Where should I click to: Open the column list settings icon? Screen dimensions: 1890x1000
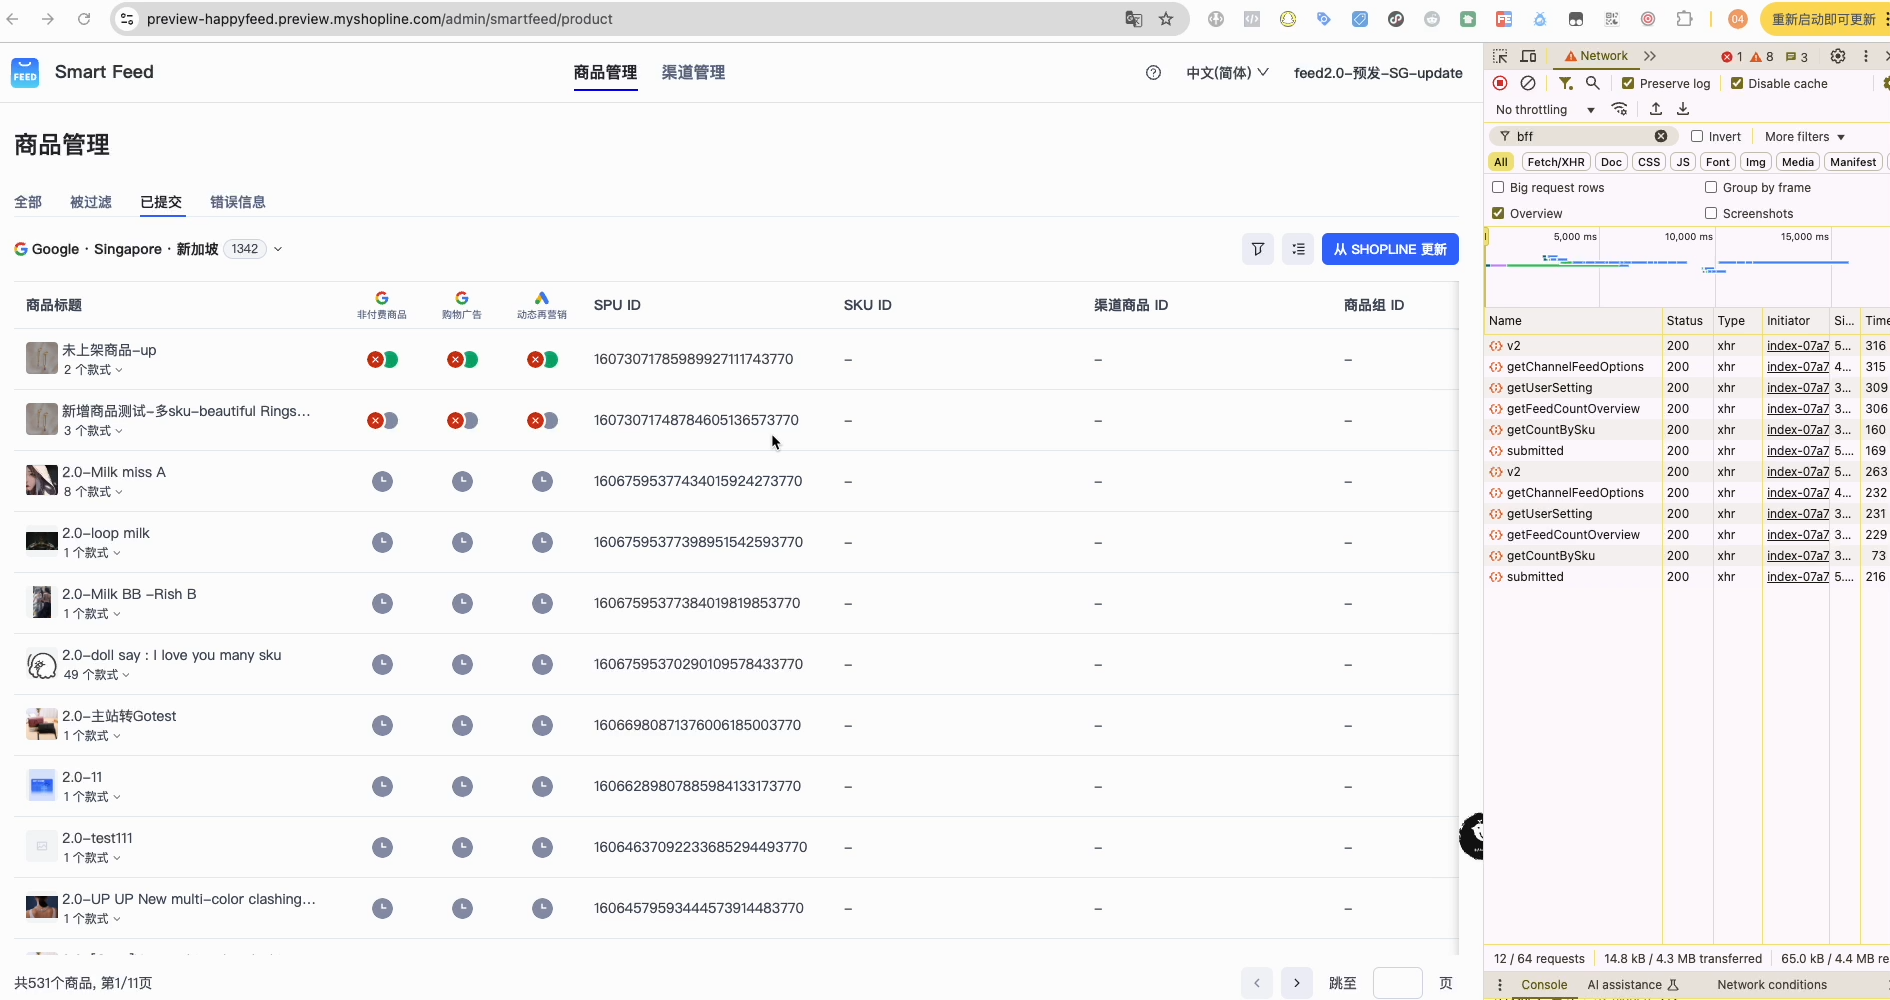point(1298,249)
